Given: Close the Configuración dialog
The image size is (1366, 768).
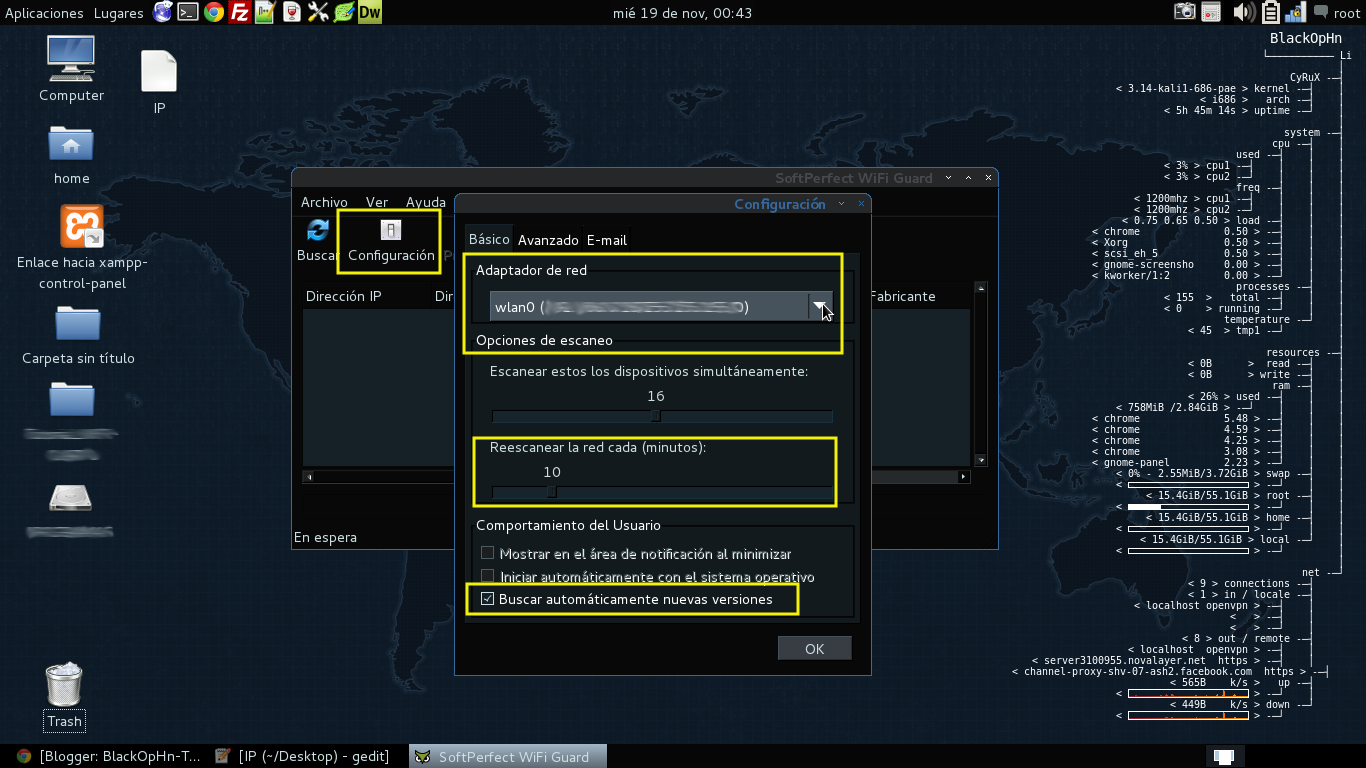Looking at the screenshot, I should [861, 203].
